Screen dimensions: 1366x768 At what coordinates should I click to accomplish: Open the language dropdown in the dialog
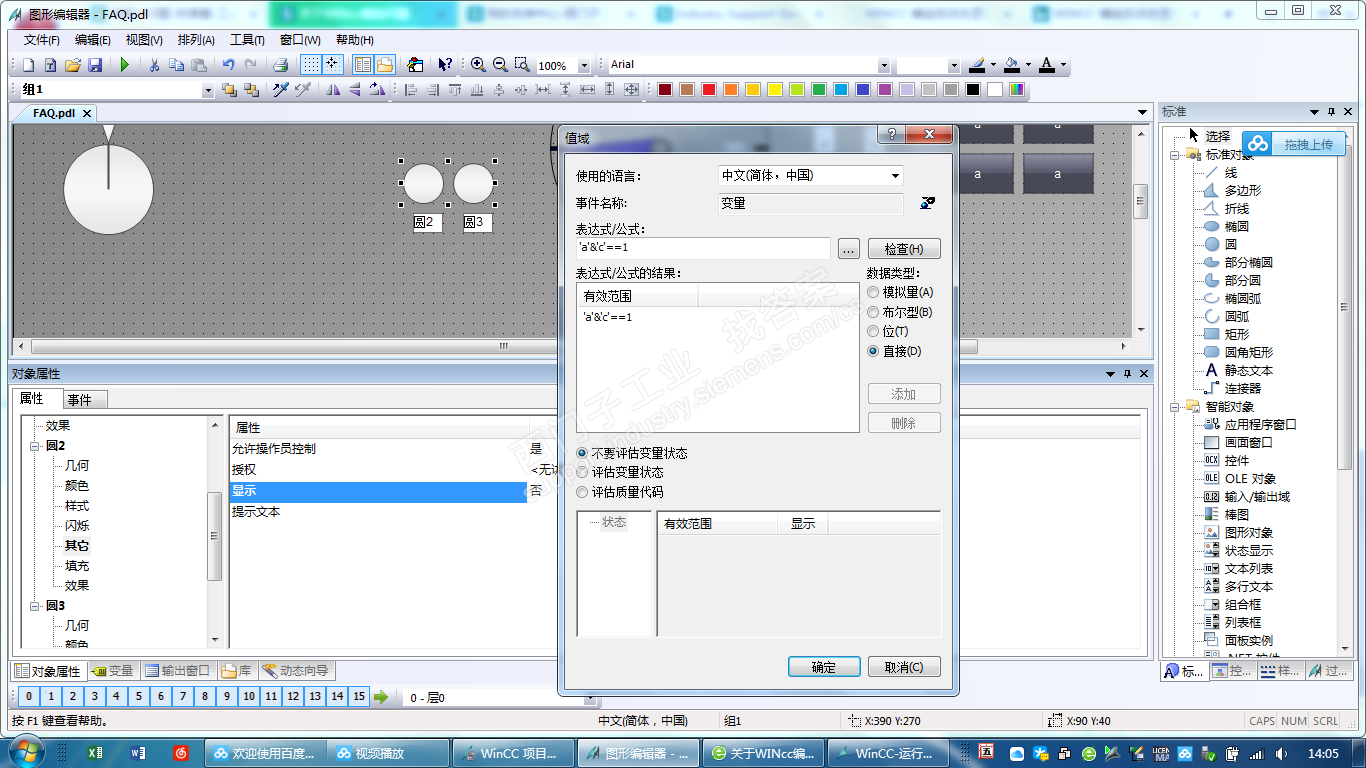pos(895,176)
